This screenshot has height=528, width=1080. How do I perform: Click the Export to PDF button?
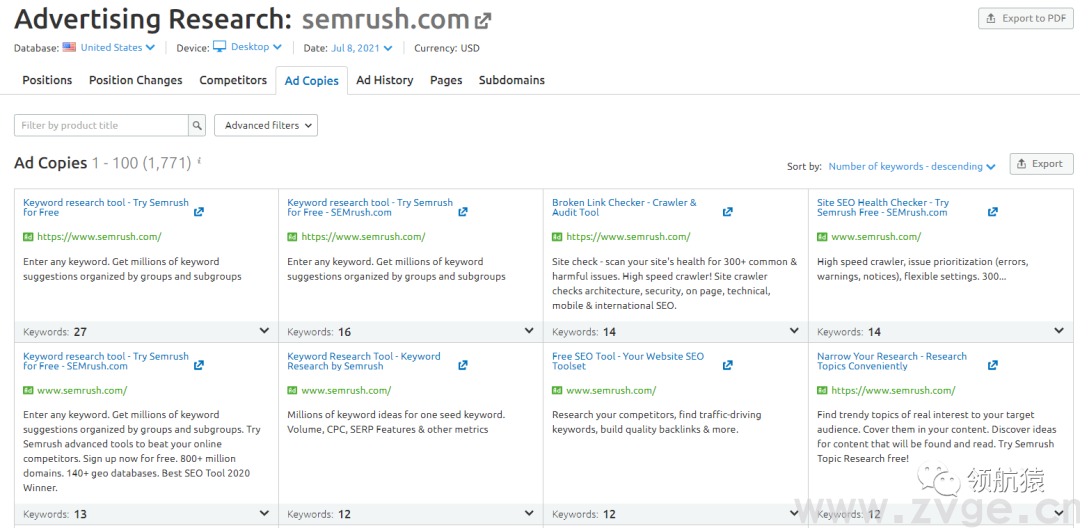point(1024,18)
